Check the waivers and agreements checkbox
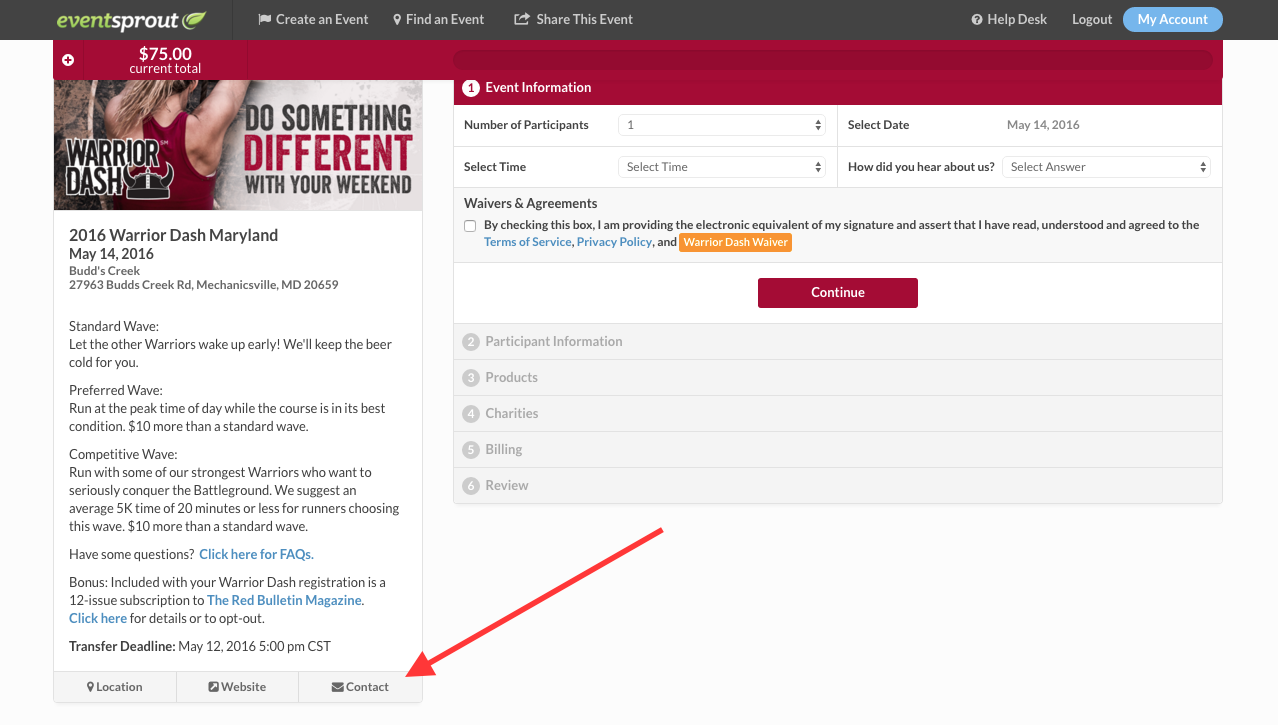1278x725 pixels. [470, 226]
